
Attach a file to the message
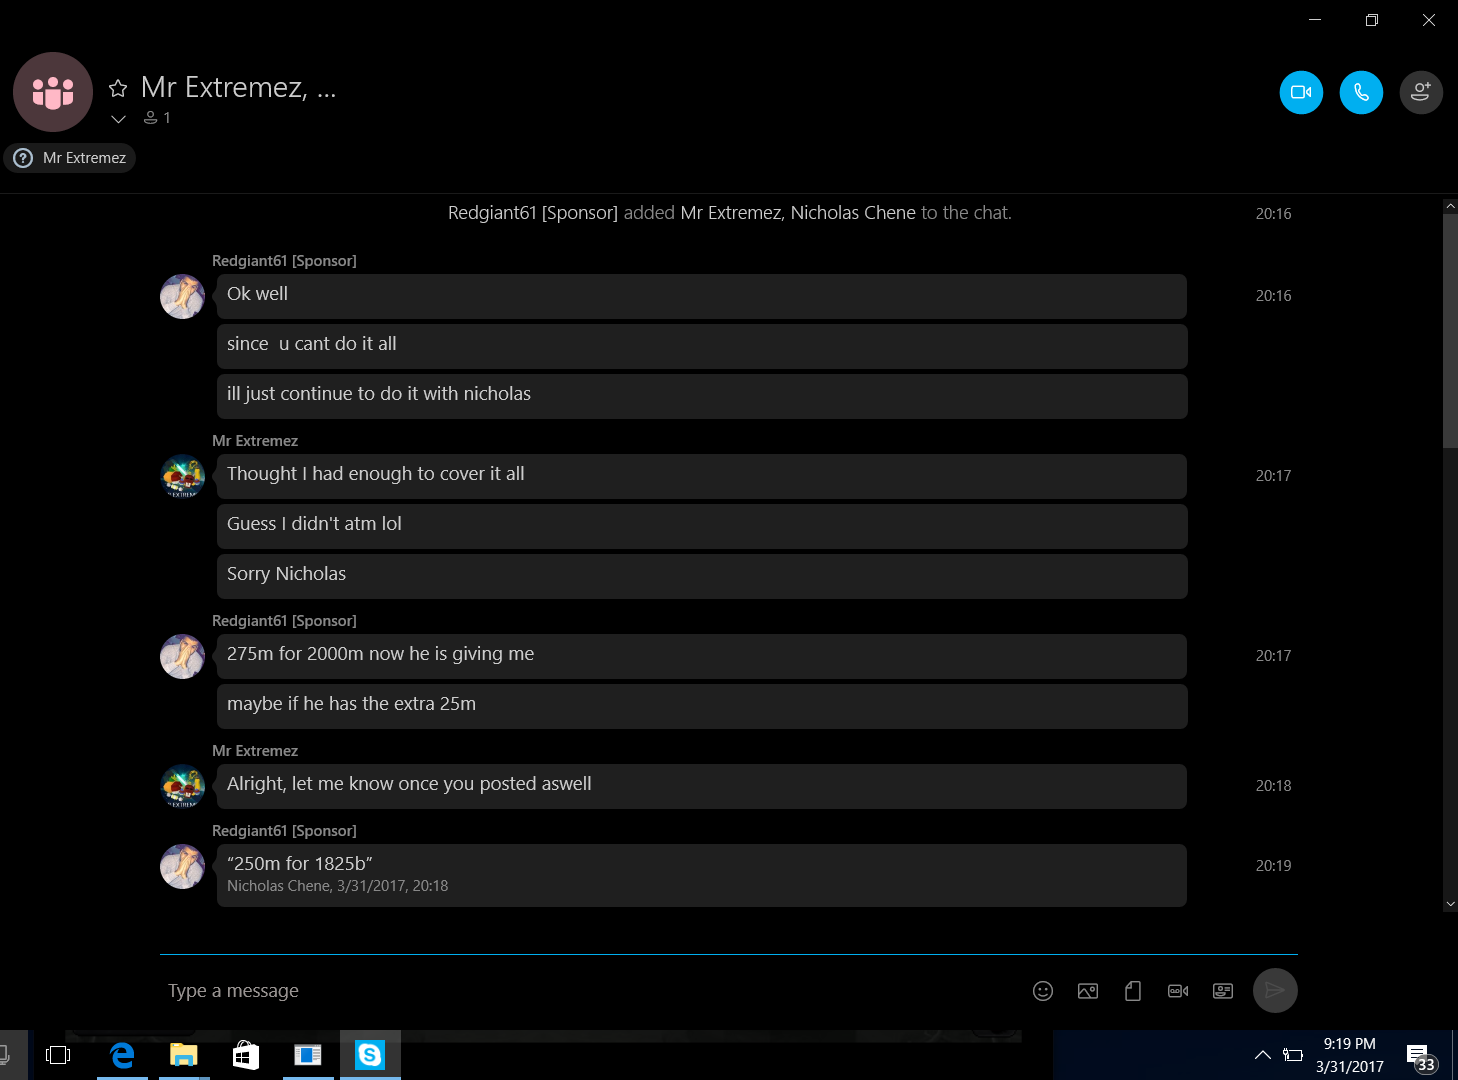[x=1133, y=991]
